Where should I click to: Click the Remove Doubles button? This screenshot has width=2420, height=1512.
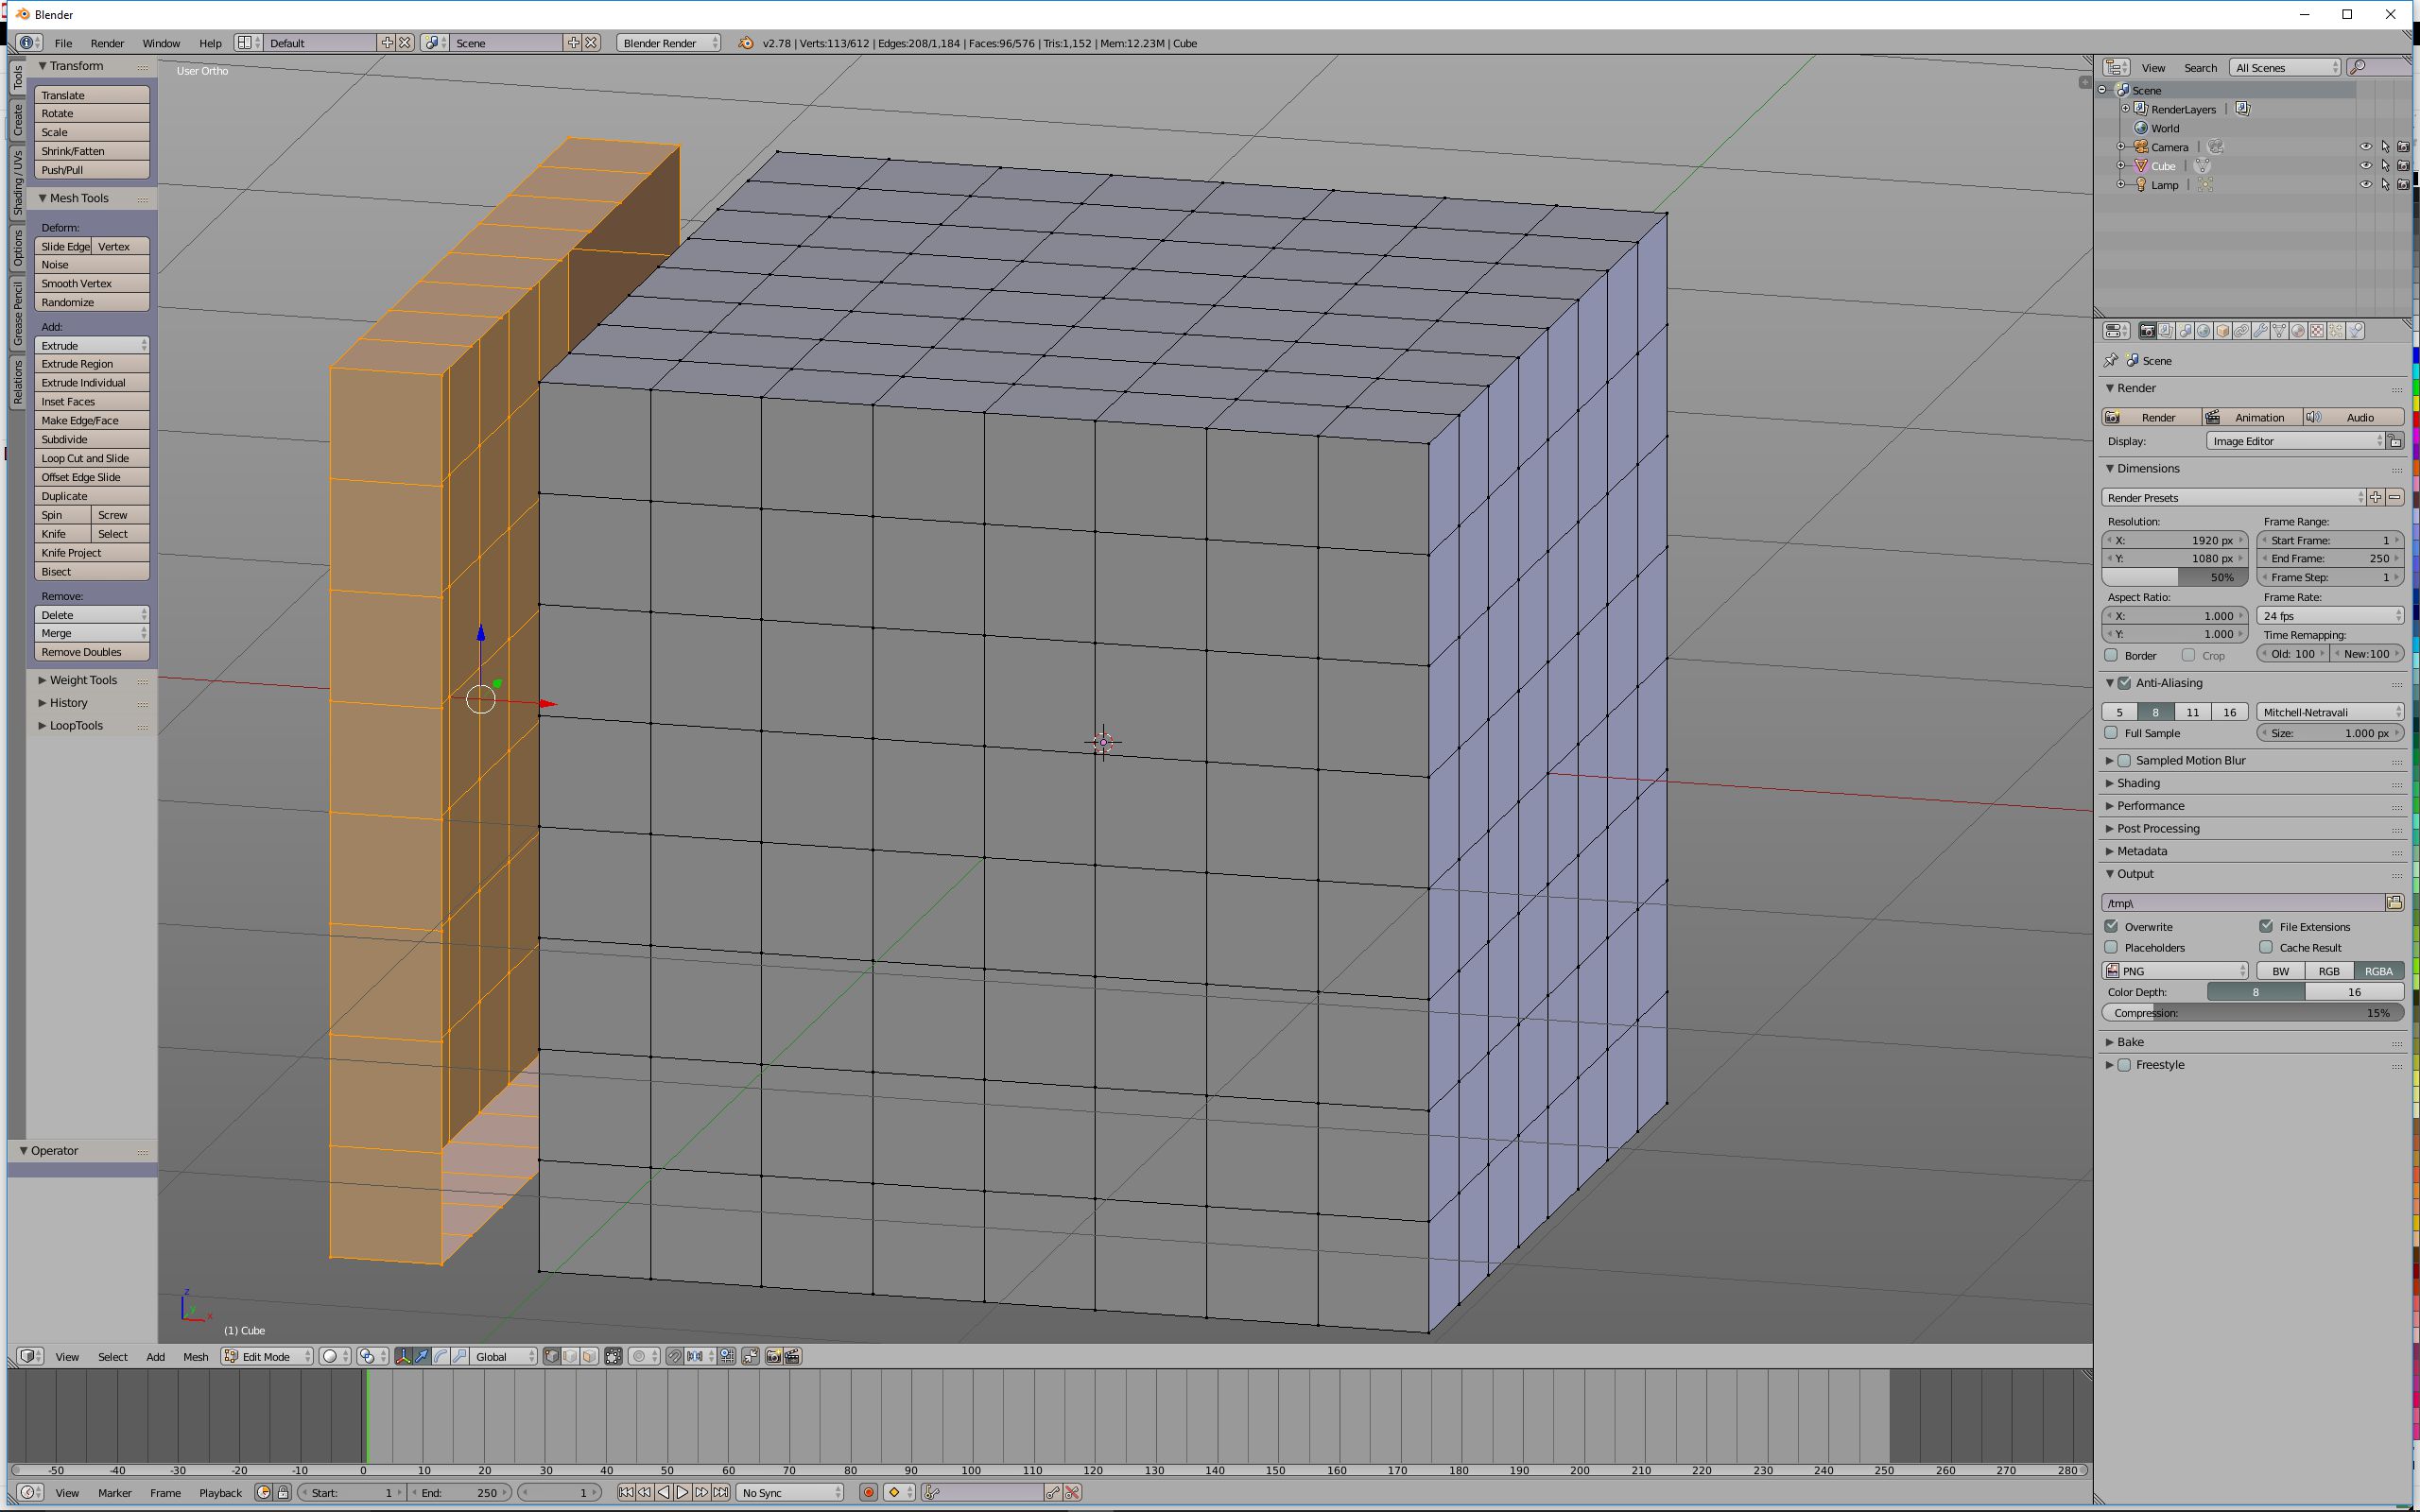(x=91, y=652)
